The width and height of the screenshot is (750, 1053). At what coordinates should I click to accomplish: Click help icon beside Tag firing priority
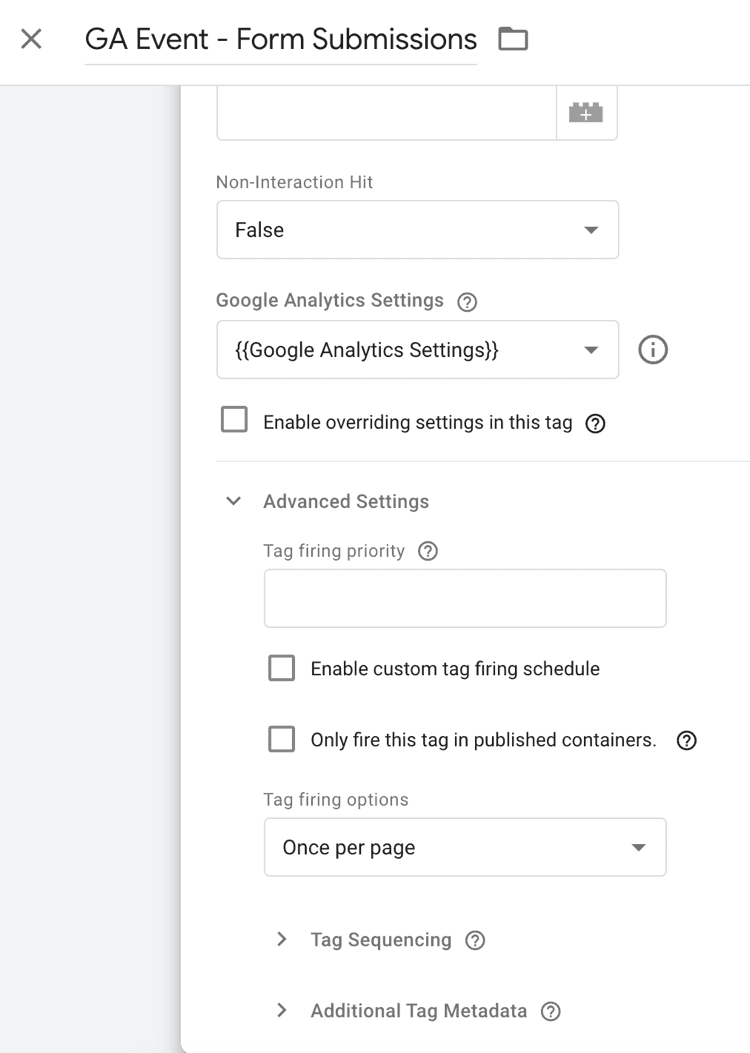(429, 550)
